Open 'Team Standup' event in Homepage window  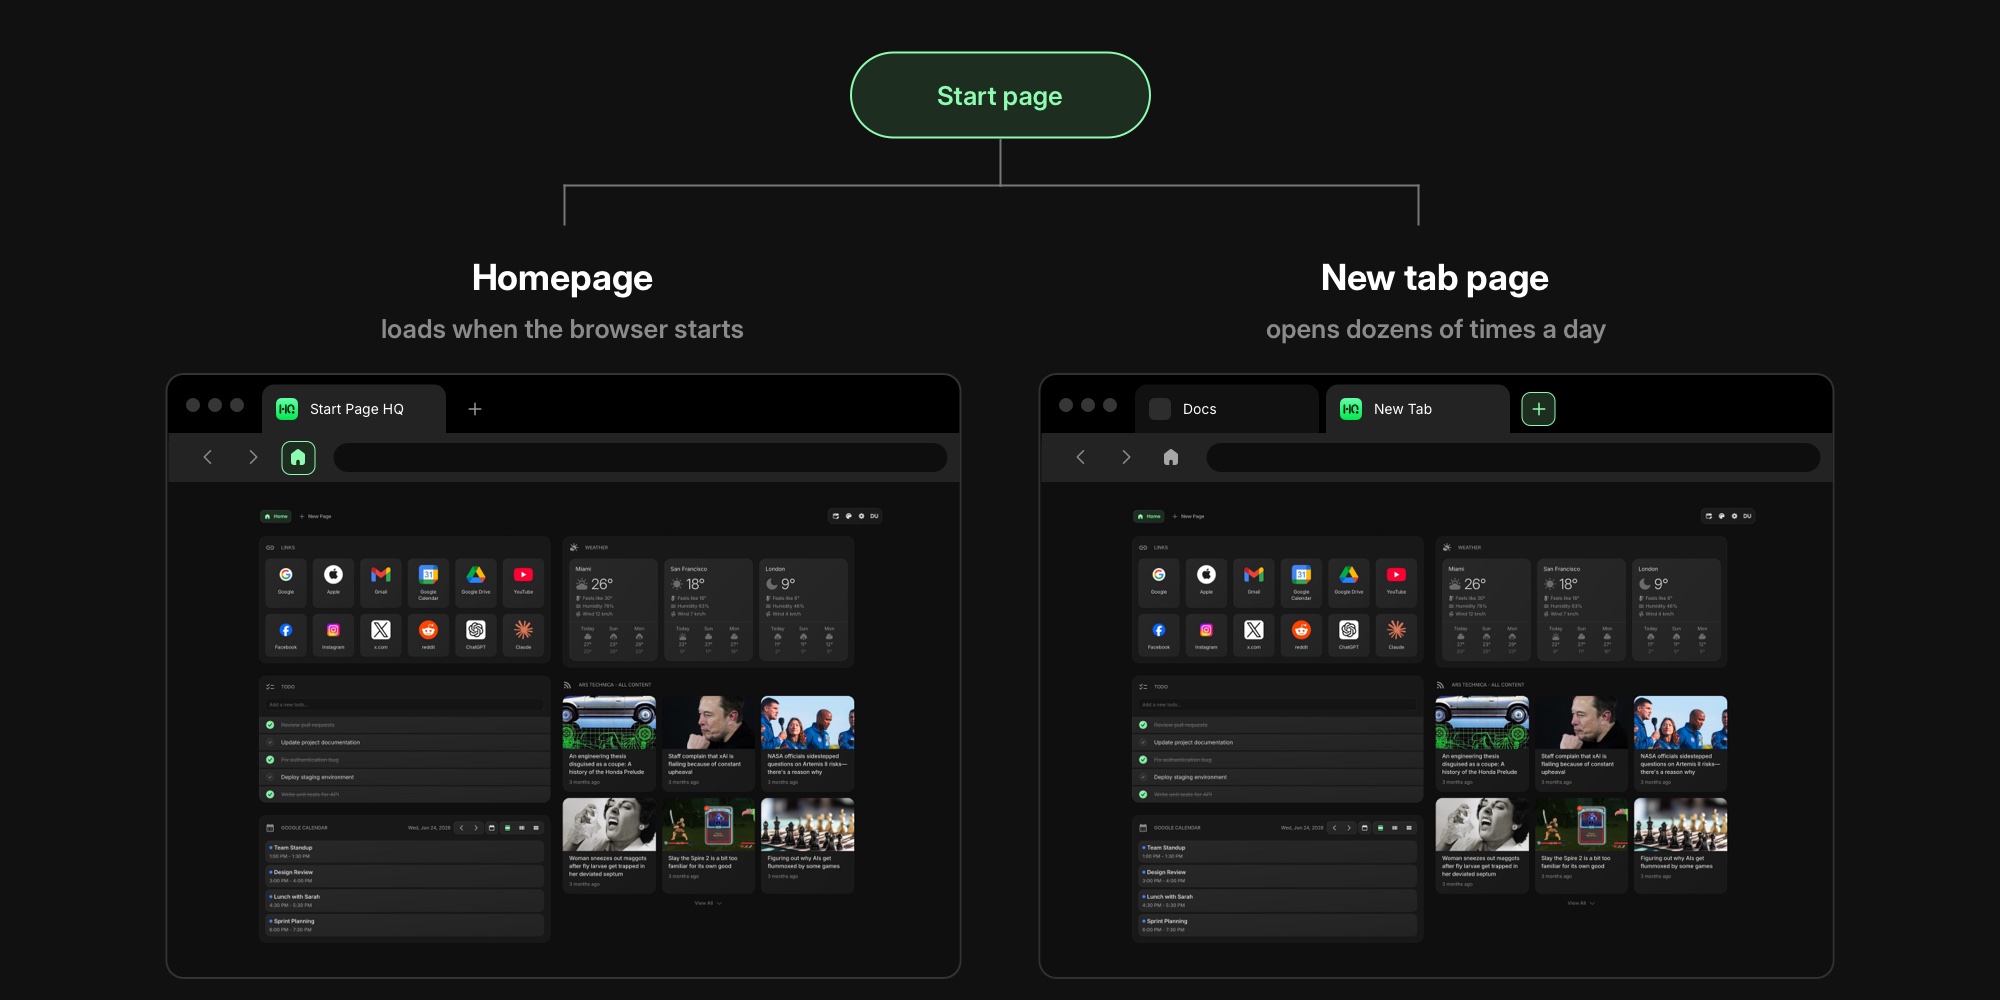click(405, 852)
